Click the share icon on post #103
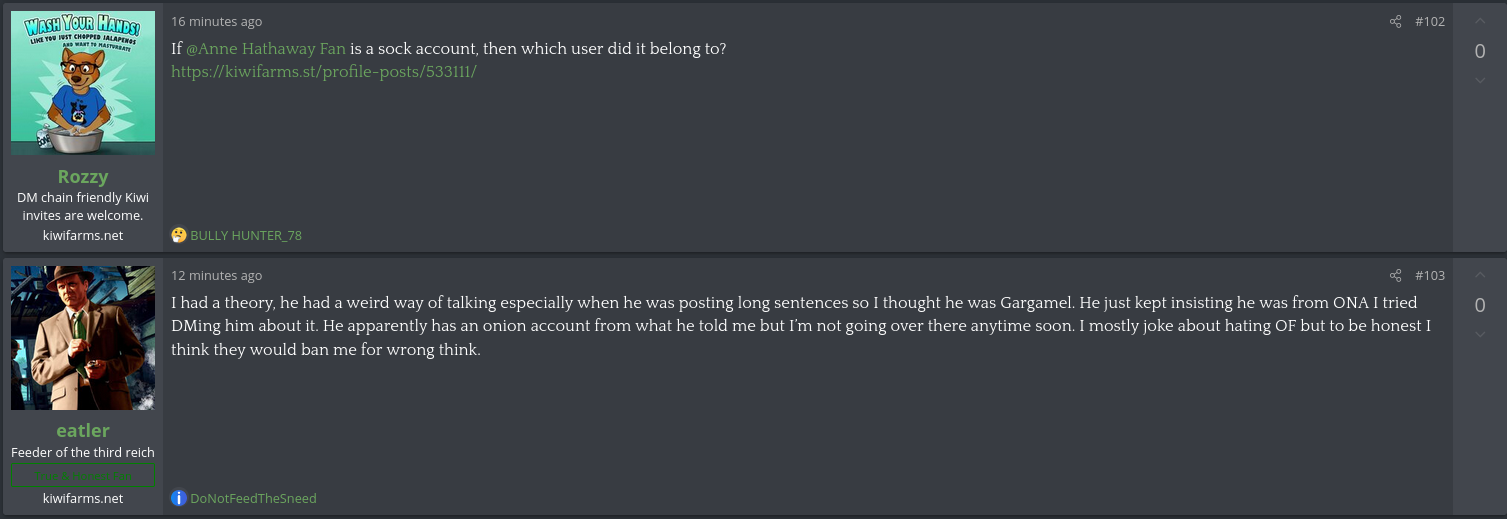The width and height of the screenshot is (1507, 519). pyautogui.click(x=1396, y=276)
